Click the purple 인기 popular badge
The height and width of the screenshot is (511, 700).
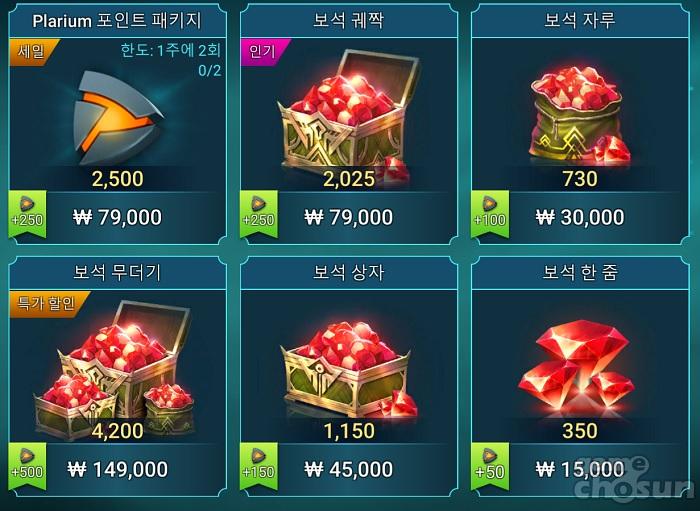pyautogui.click(x=265, y=52)
